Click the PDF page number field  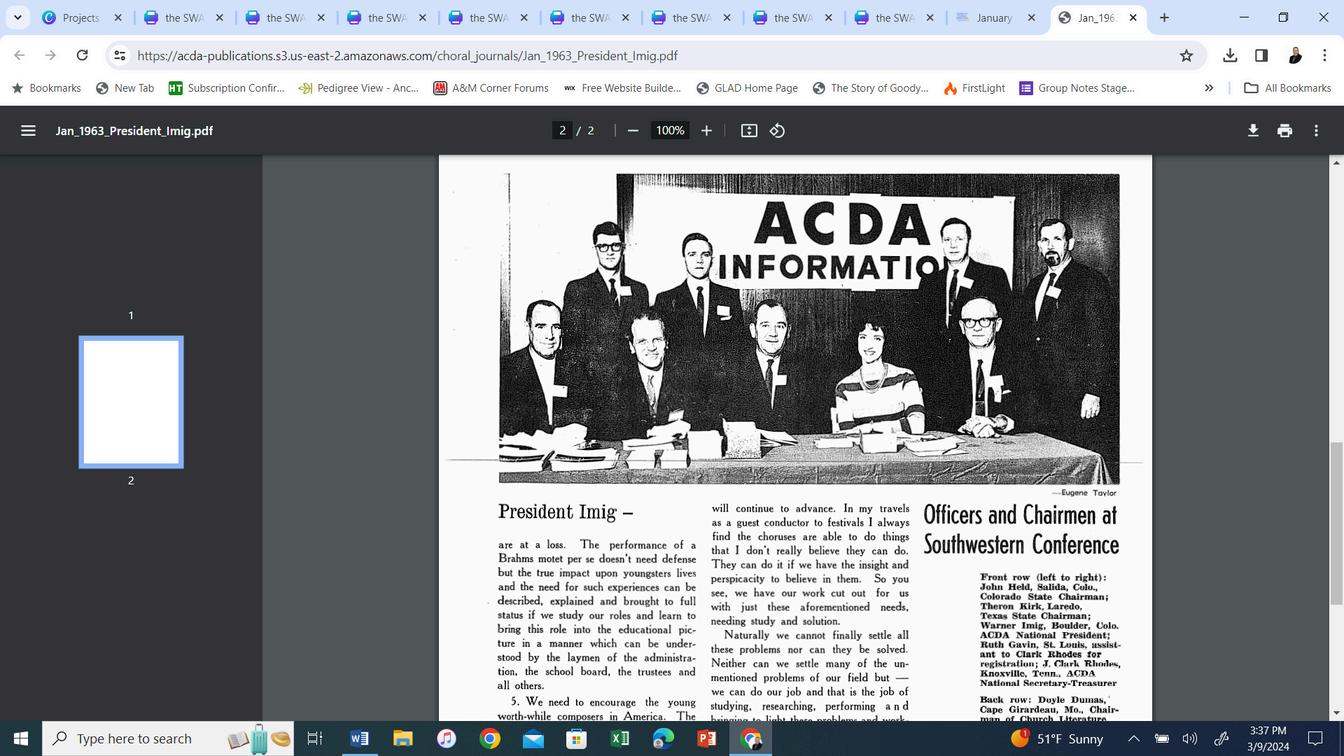click(562, 131)
